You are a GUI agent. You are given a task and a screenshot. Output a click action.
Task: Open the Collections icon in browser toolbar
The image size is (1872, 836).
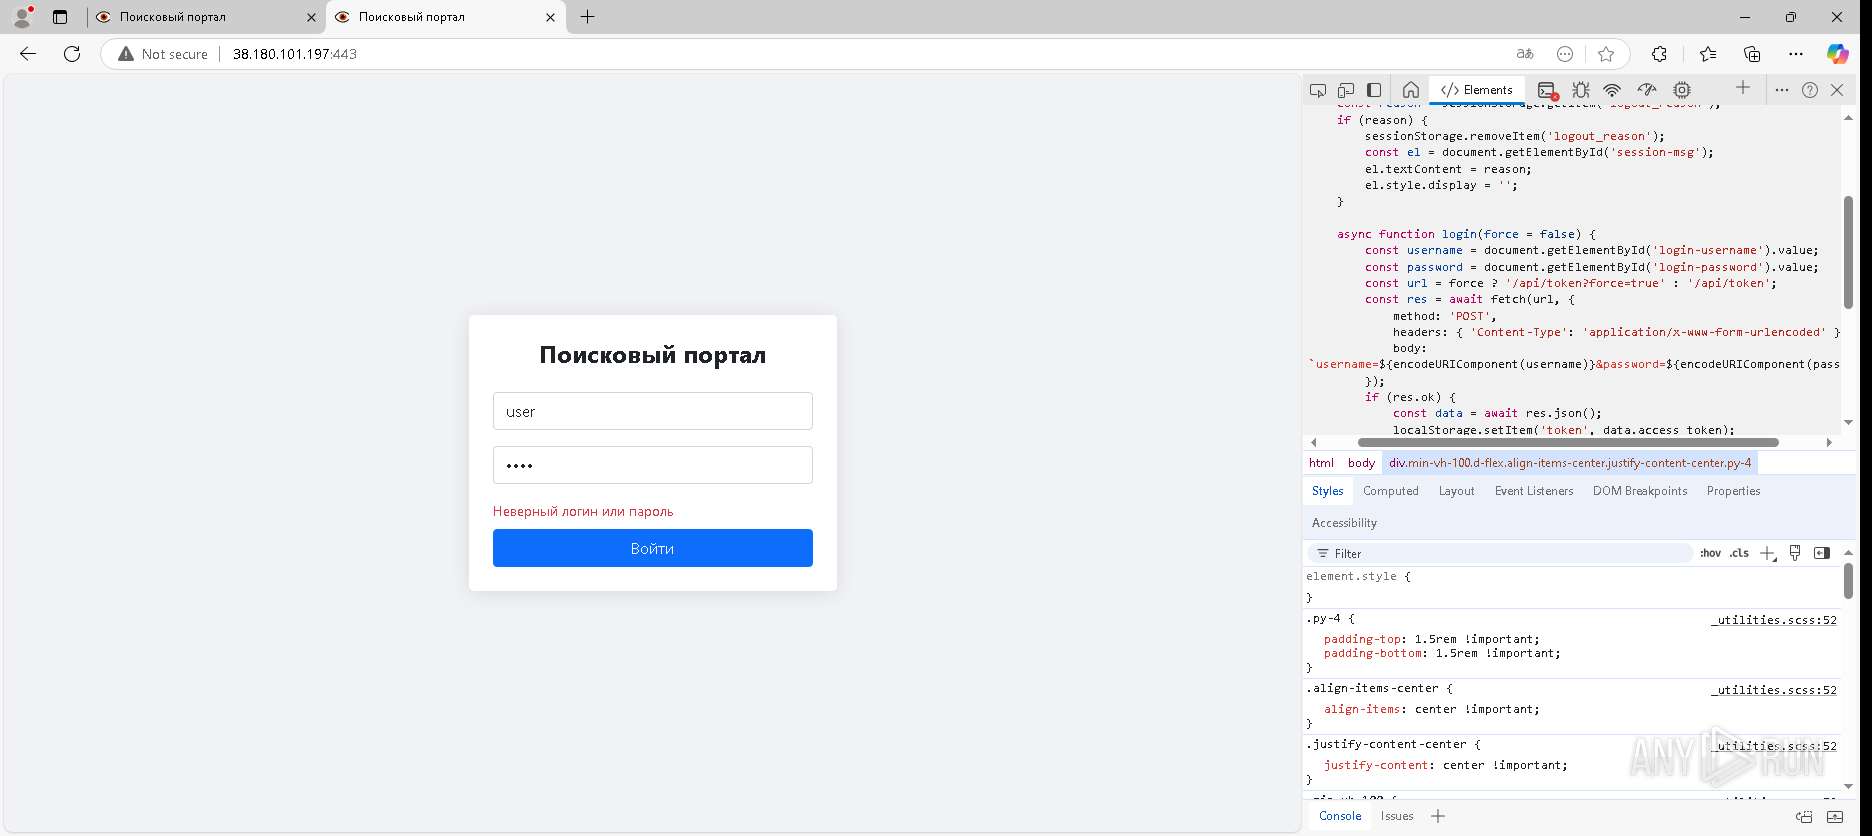[x=1752, y=54]
